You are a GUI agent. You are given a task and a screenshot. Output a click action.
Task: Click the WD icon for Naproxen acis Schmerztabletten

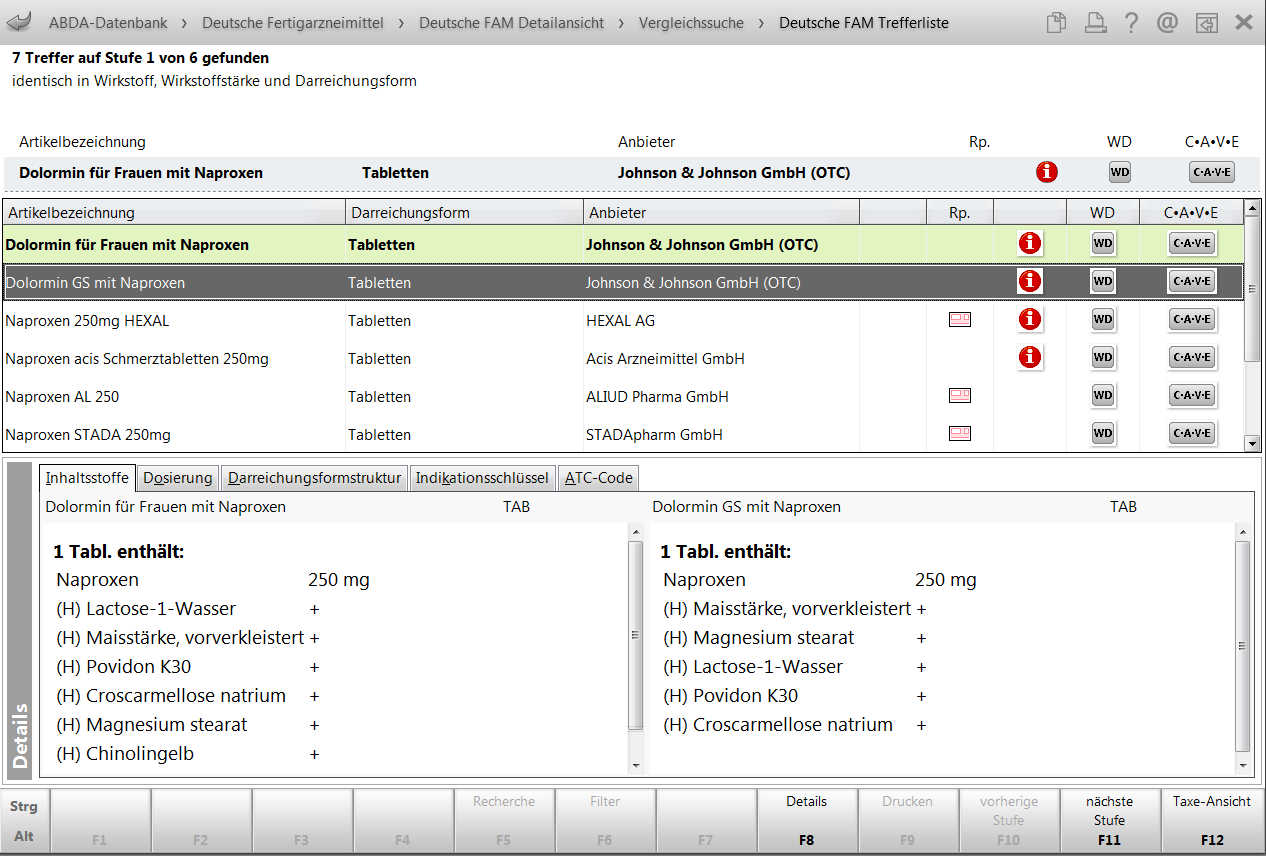(1102, 357)
